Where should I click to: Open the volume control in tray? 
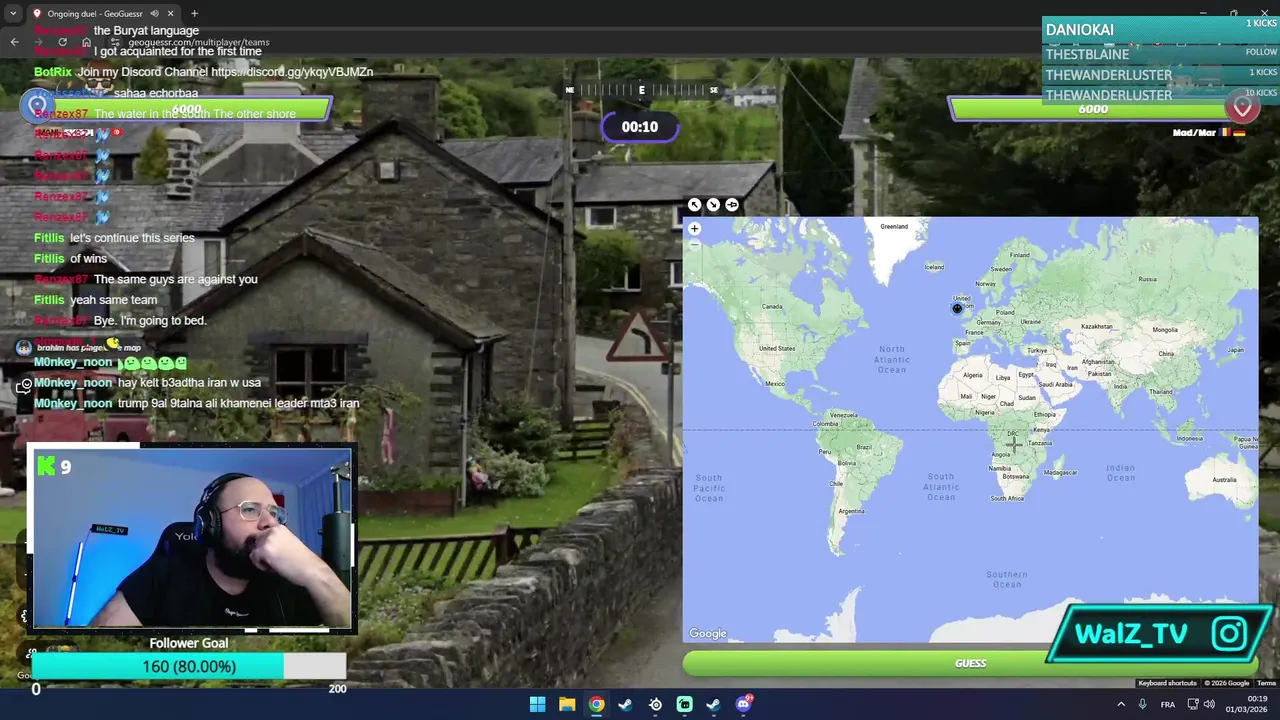pyautogui.click(x=1207, y=704)
